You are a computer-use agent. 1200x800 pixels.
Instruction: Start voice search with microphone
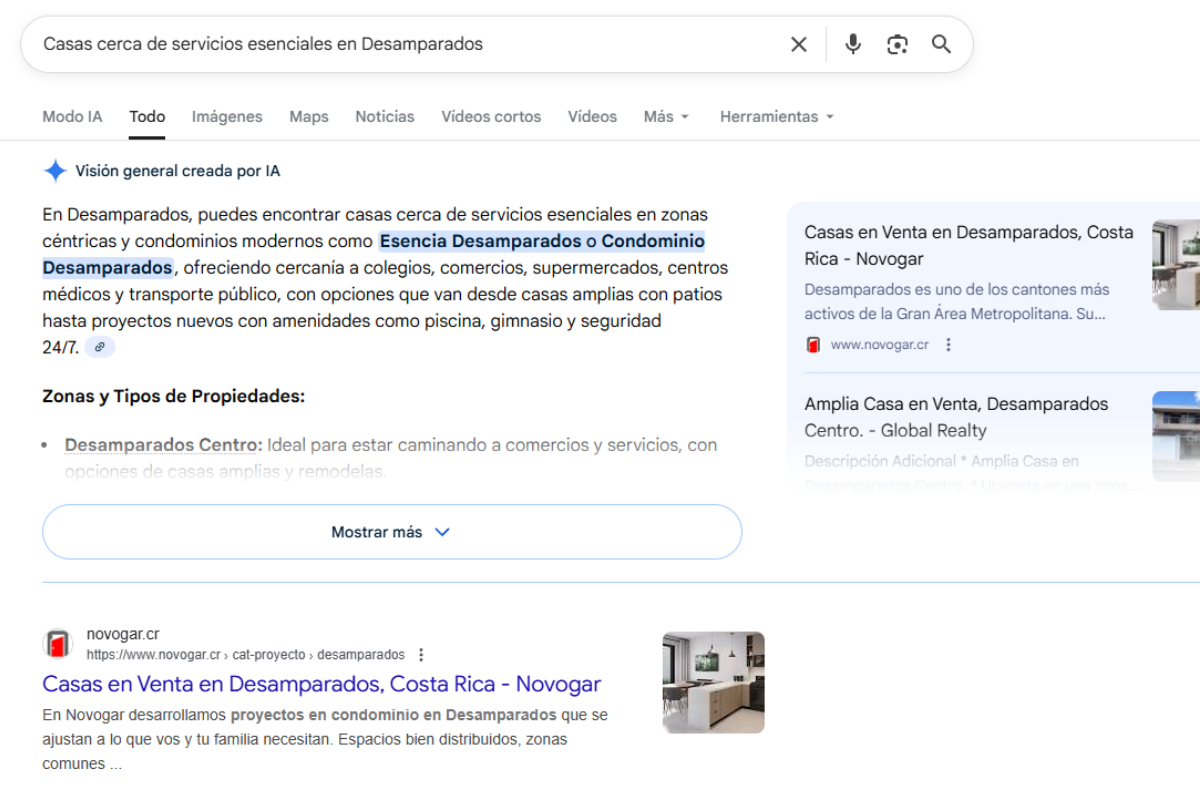coord(852,44)
